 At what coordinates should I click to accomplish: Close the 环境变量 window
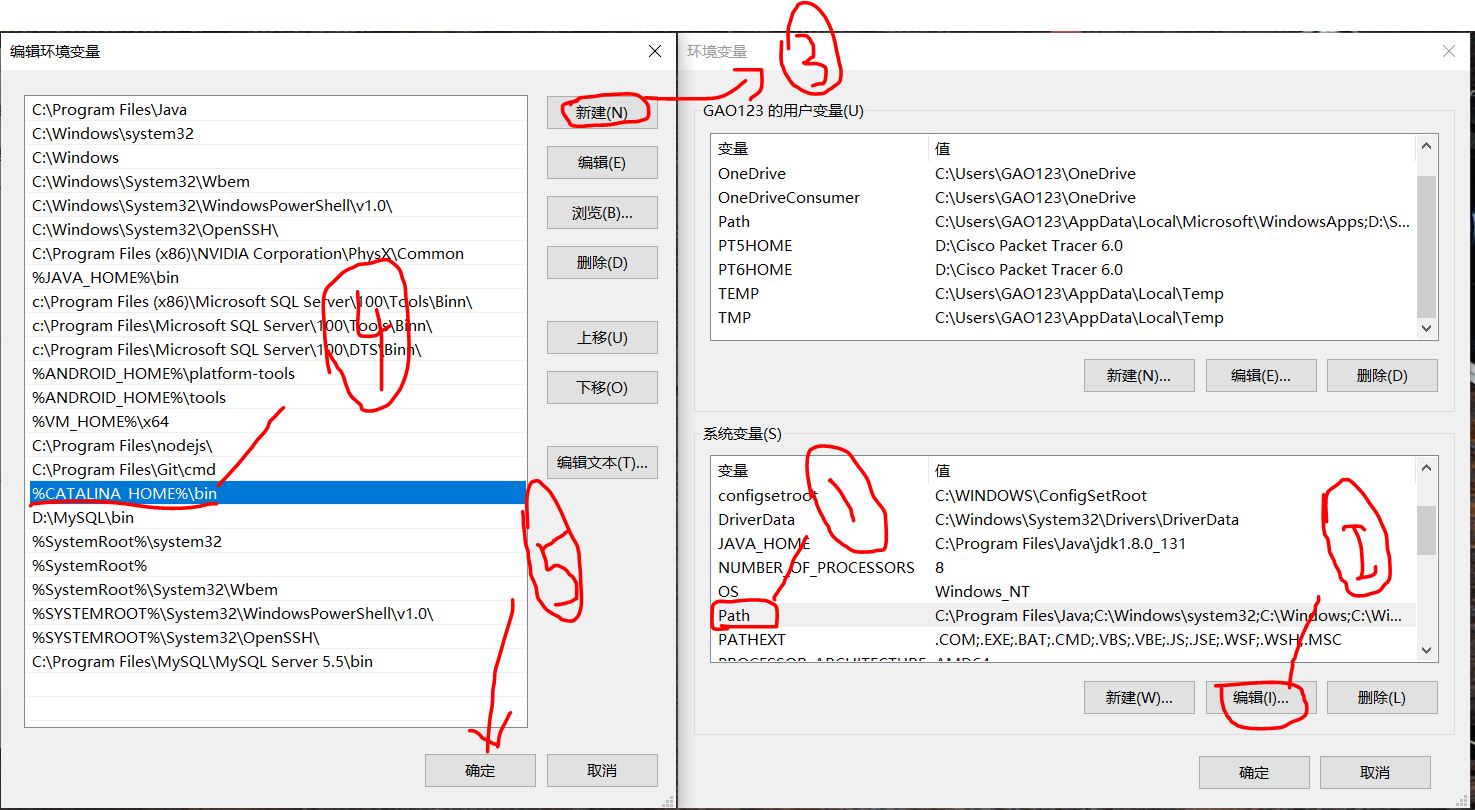pos(1448,51)
